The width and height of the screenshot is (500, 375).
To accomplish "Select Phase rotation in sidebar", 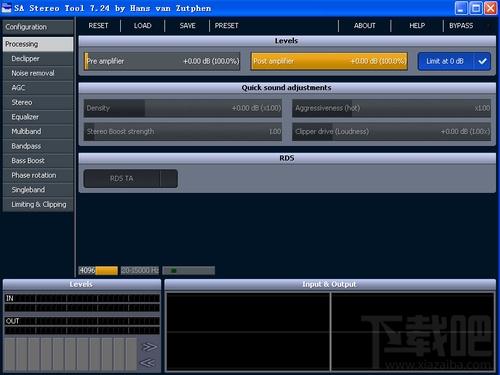I will click(x=38, y=175).
